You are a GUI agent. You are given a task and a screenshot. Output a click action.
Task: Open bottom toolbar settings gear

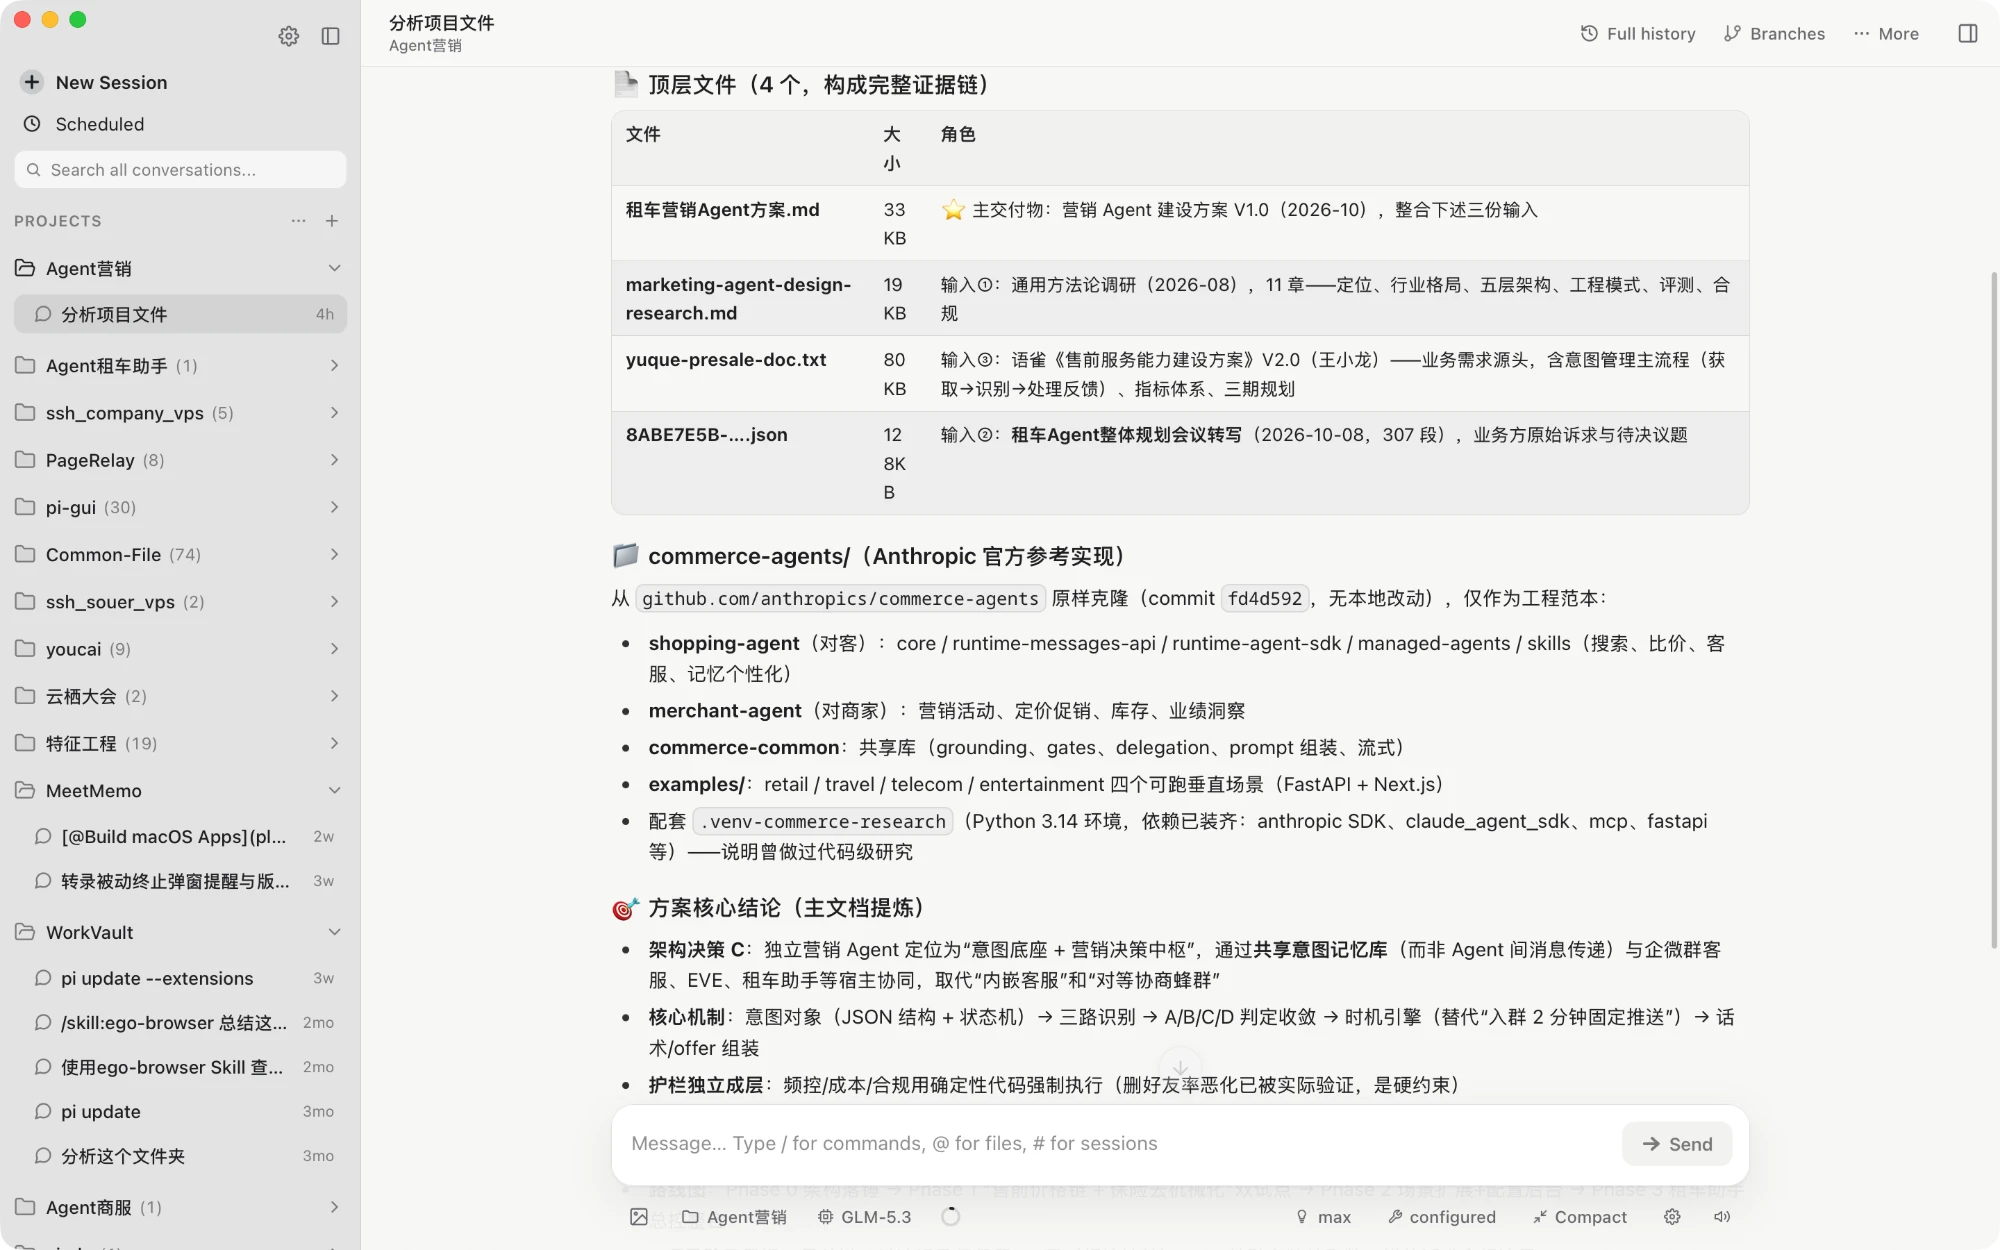1672,1217
